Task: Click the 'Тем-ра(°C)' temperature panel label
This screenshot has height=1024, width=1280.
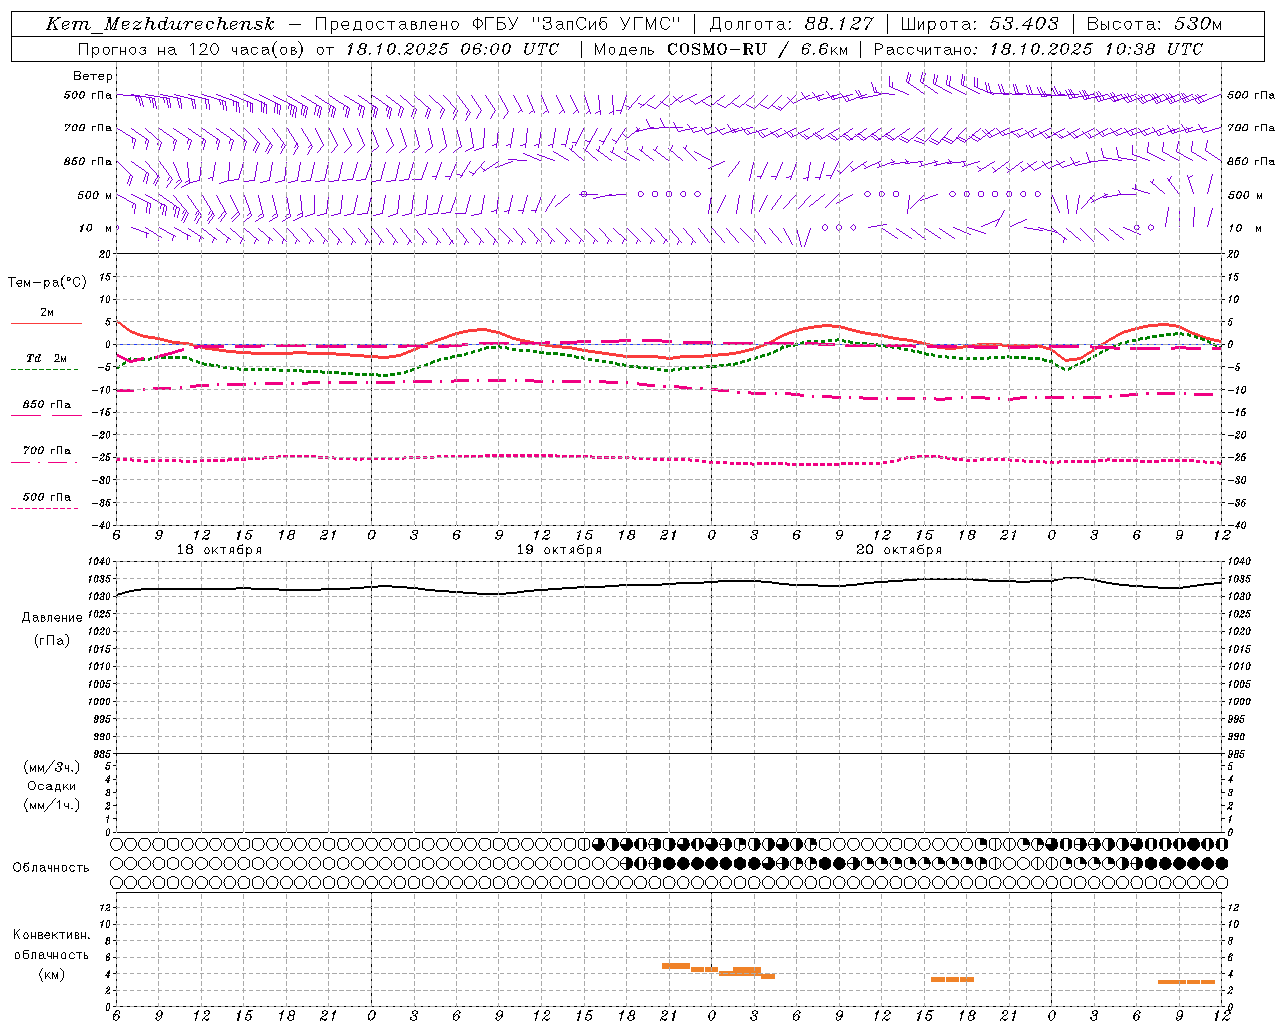Action: 47,283
